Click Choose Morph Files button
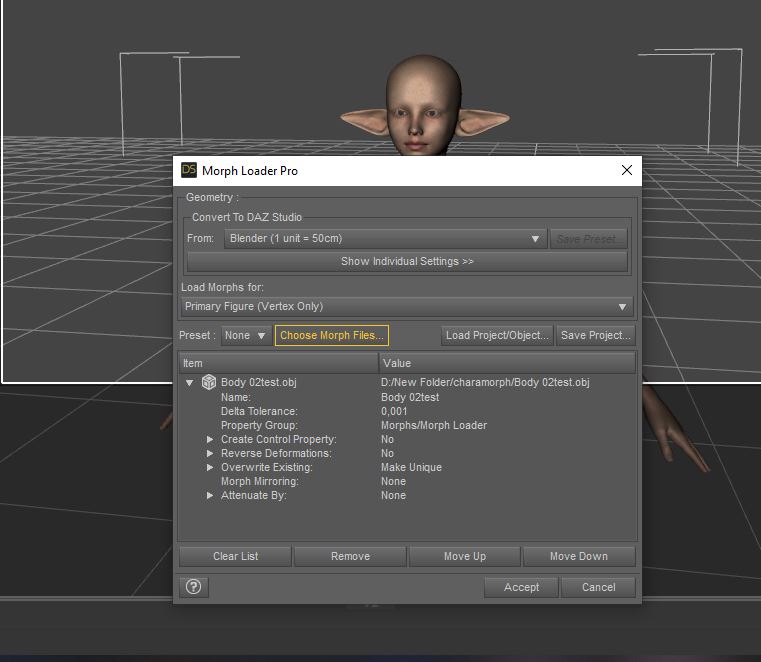761x662 pixels. 332,335
